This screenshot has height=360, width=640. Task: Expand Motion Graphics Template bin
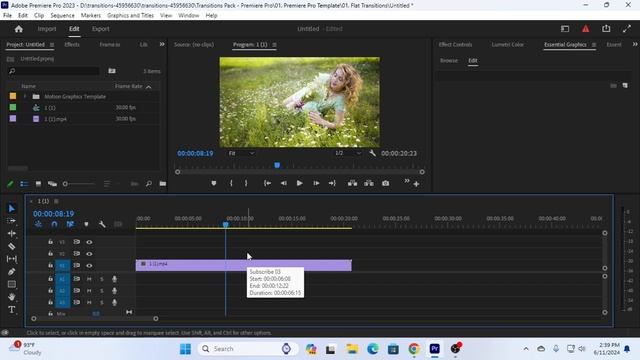pyautogui.click(x=25, y=96)
